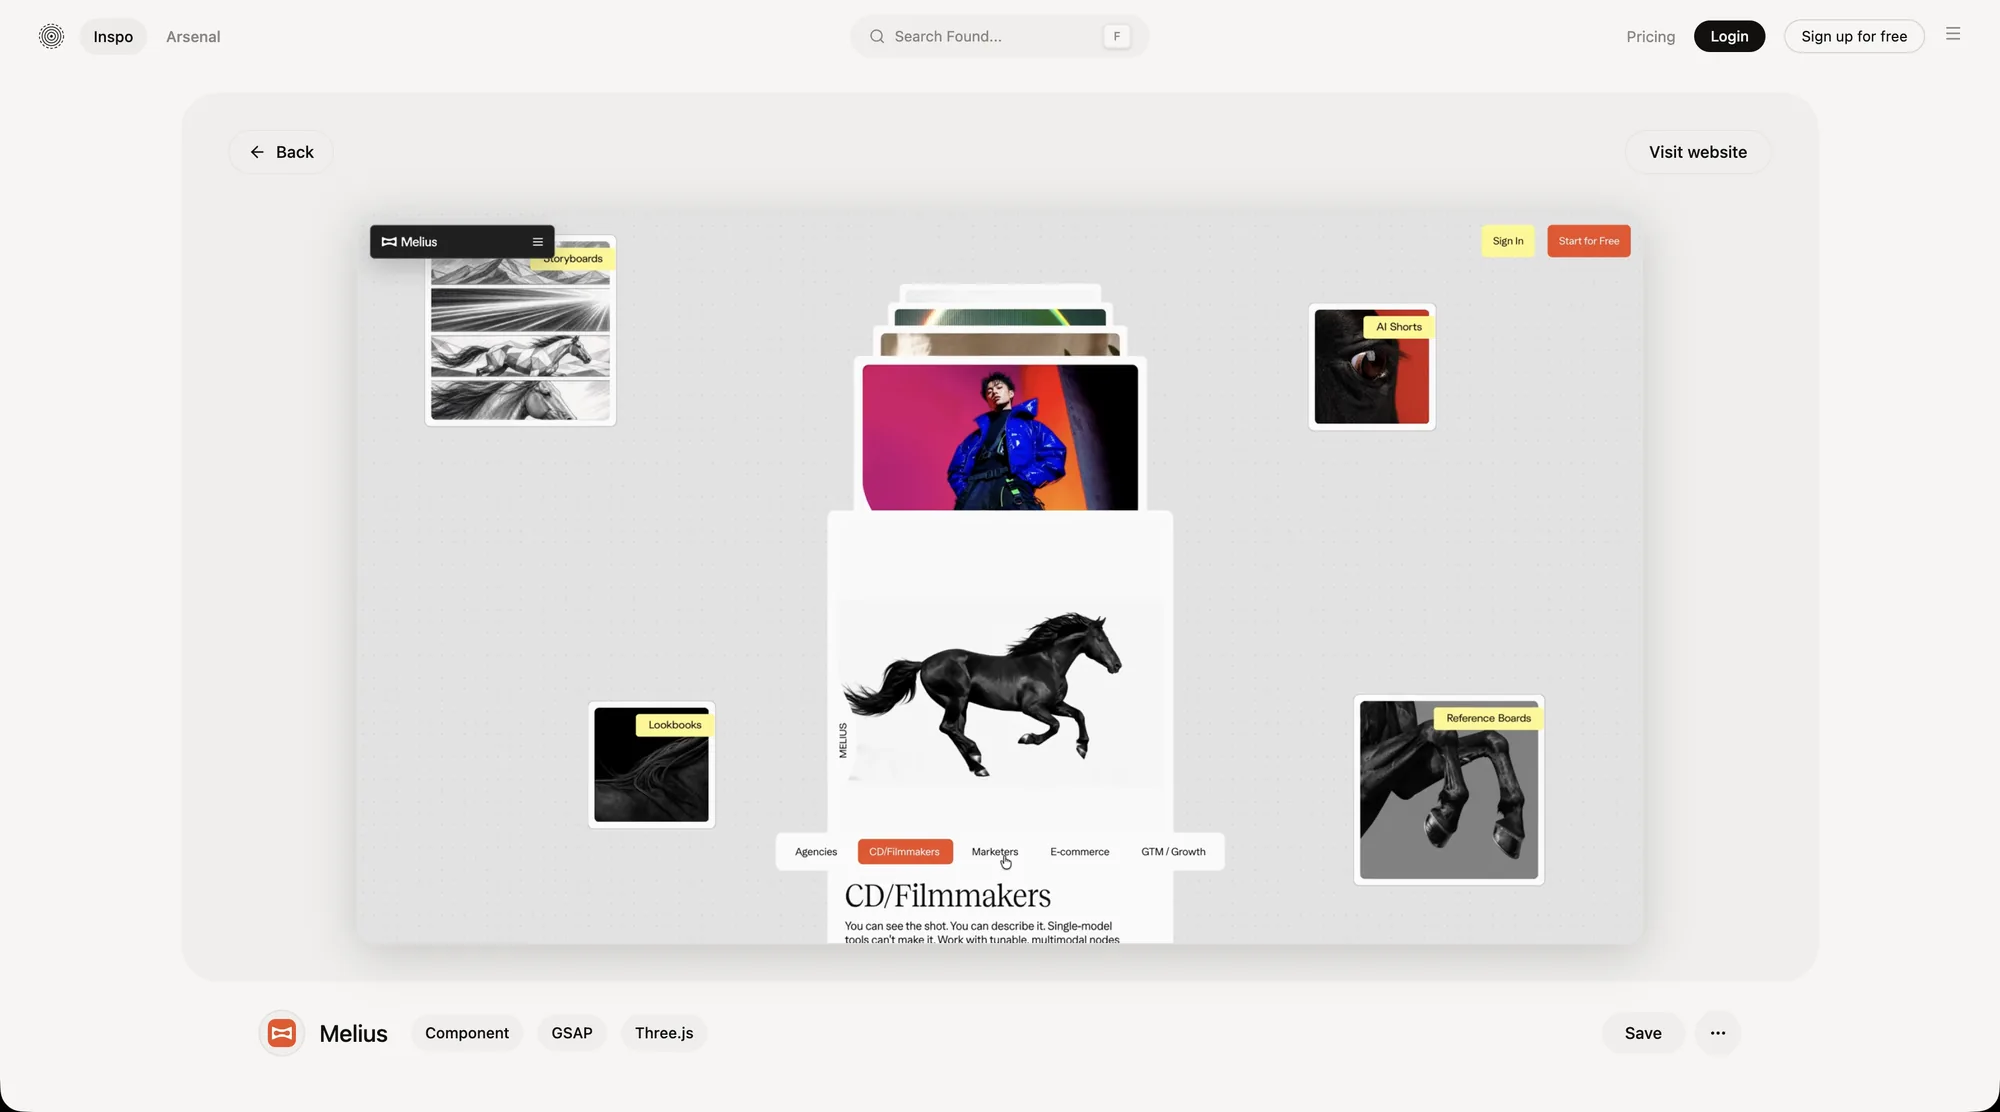
Task: Click the CD/Filmmakers heading text
Action: [947, 895]
